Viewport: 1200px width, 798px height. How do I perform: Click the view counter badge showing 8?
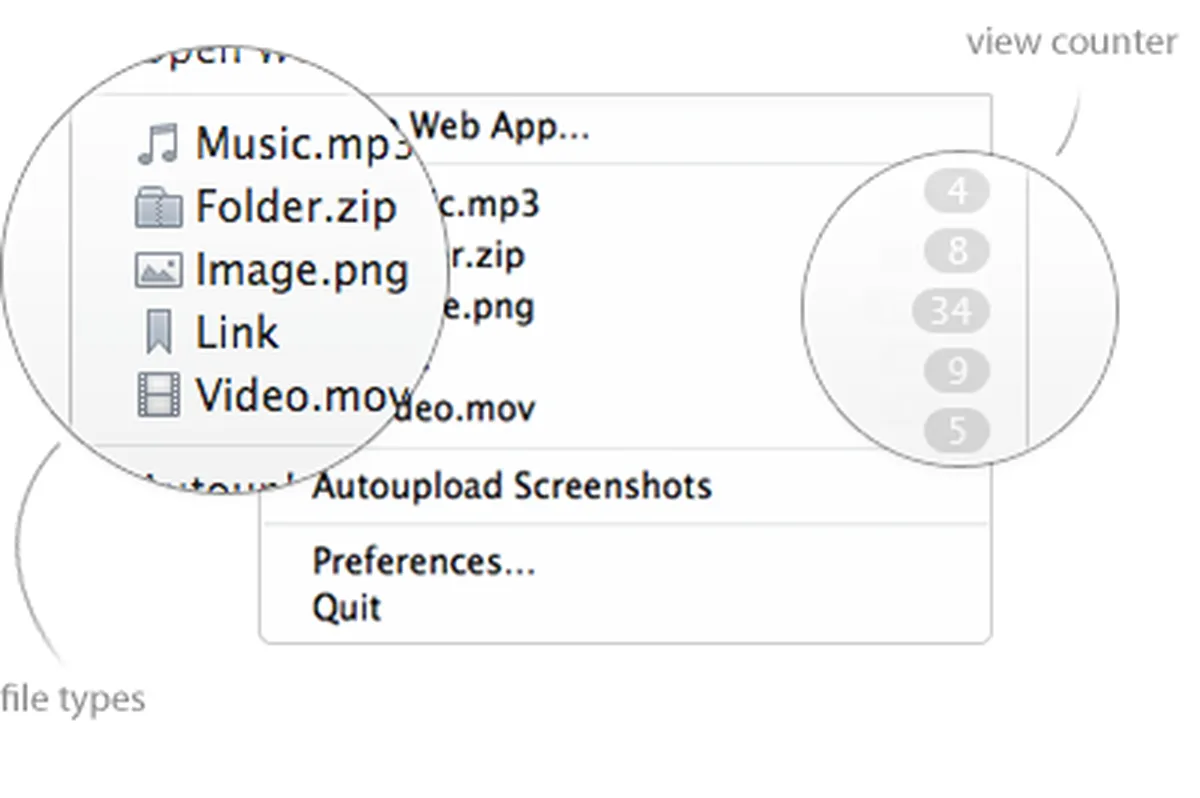pos(957,251)
